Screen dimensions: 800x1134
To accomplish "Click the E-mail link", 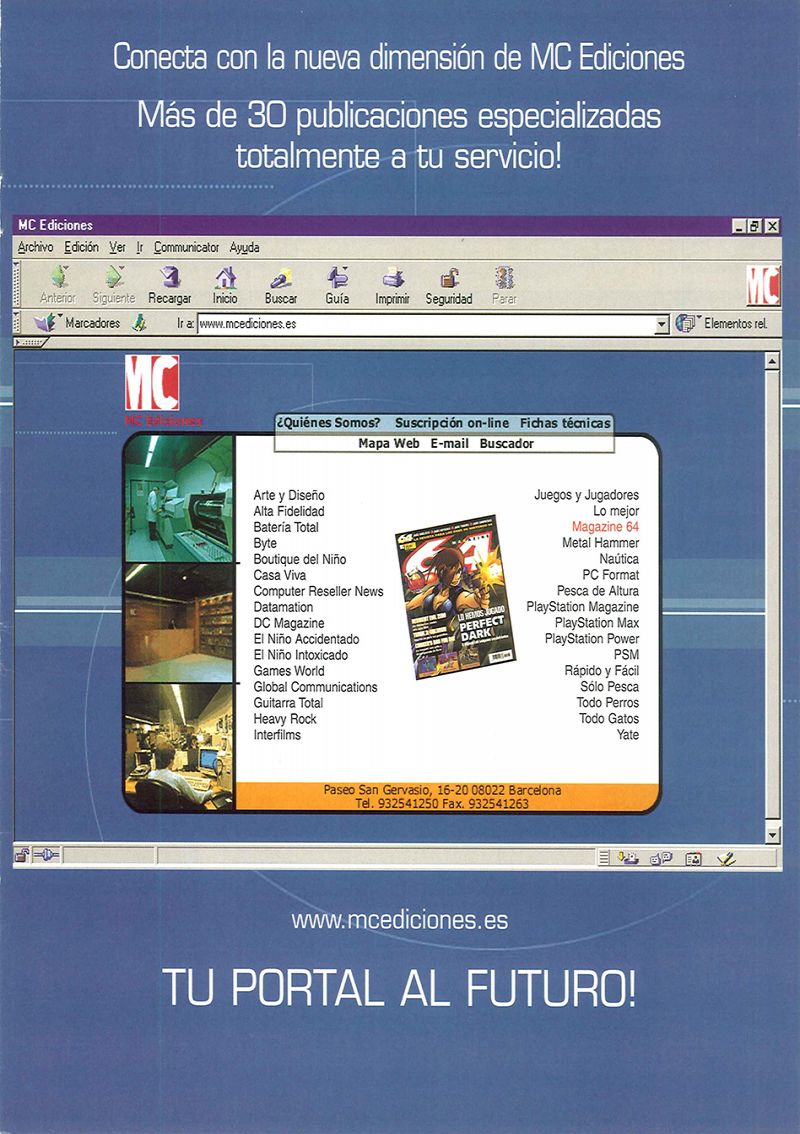I will (449, 443).
